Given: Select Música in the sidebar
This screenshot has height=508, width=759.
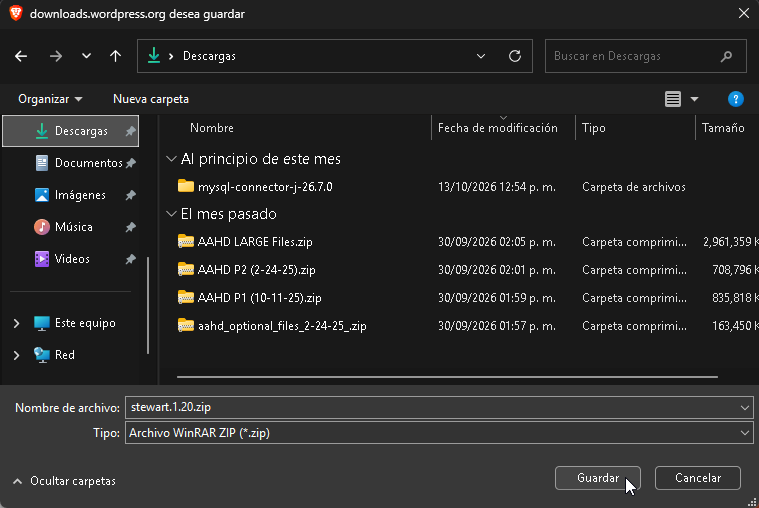Looking at the screenshot, I should (71, 227).
